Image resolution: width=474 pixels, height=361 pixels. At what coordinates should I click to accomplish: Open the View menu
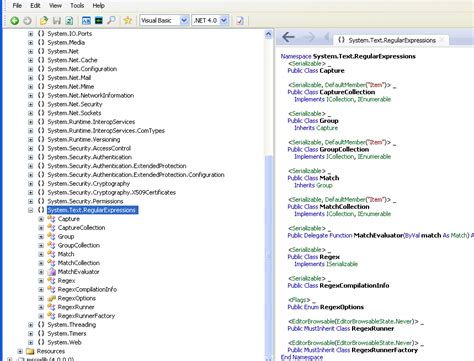(55, 6)
